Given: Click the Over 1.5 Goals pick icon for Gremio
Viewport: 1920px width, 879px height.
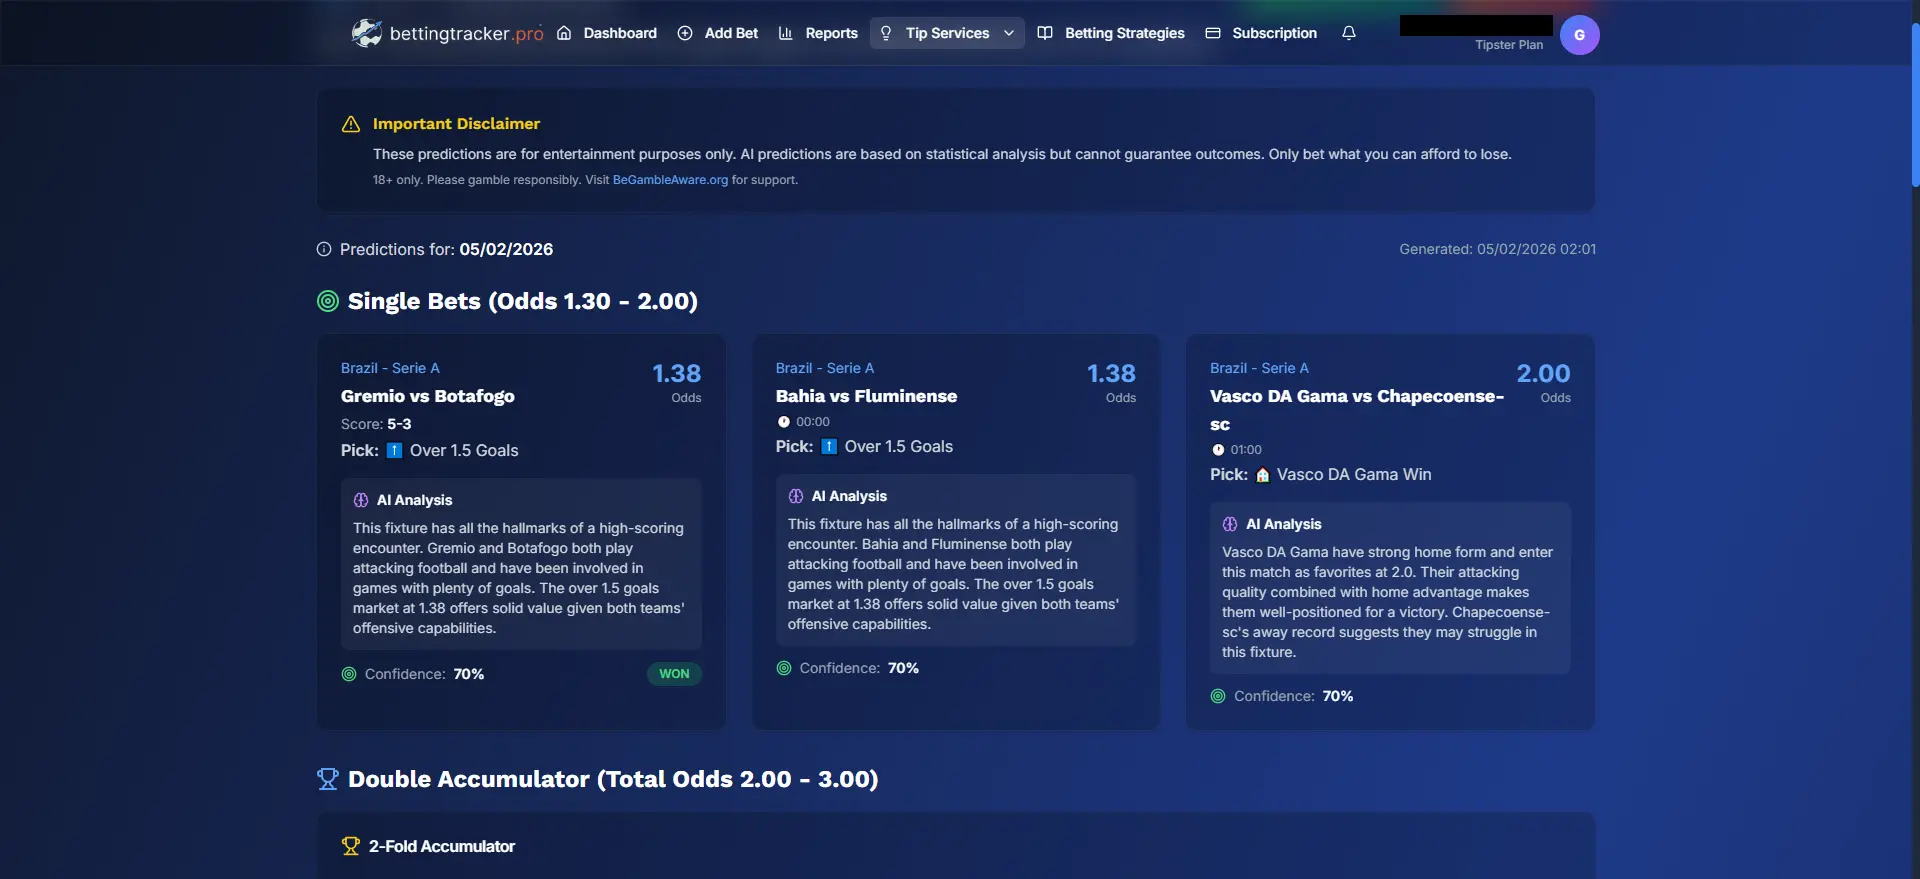Looking at the screenshot, I should (x=395, y=450).
